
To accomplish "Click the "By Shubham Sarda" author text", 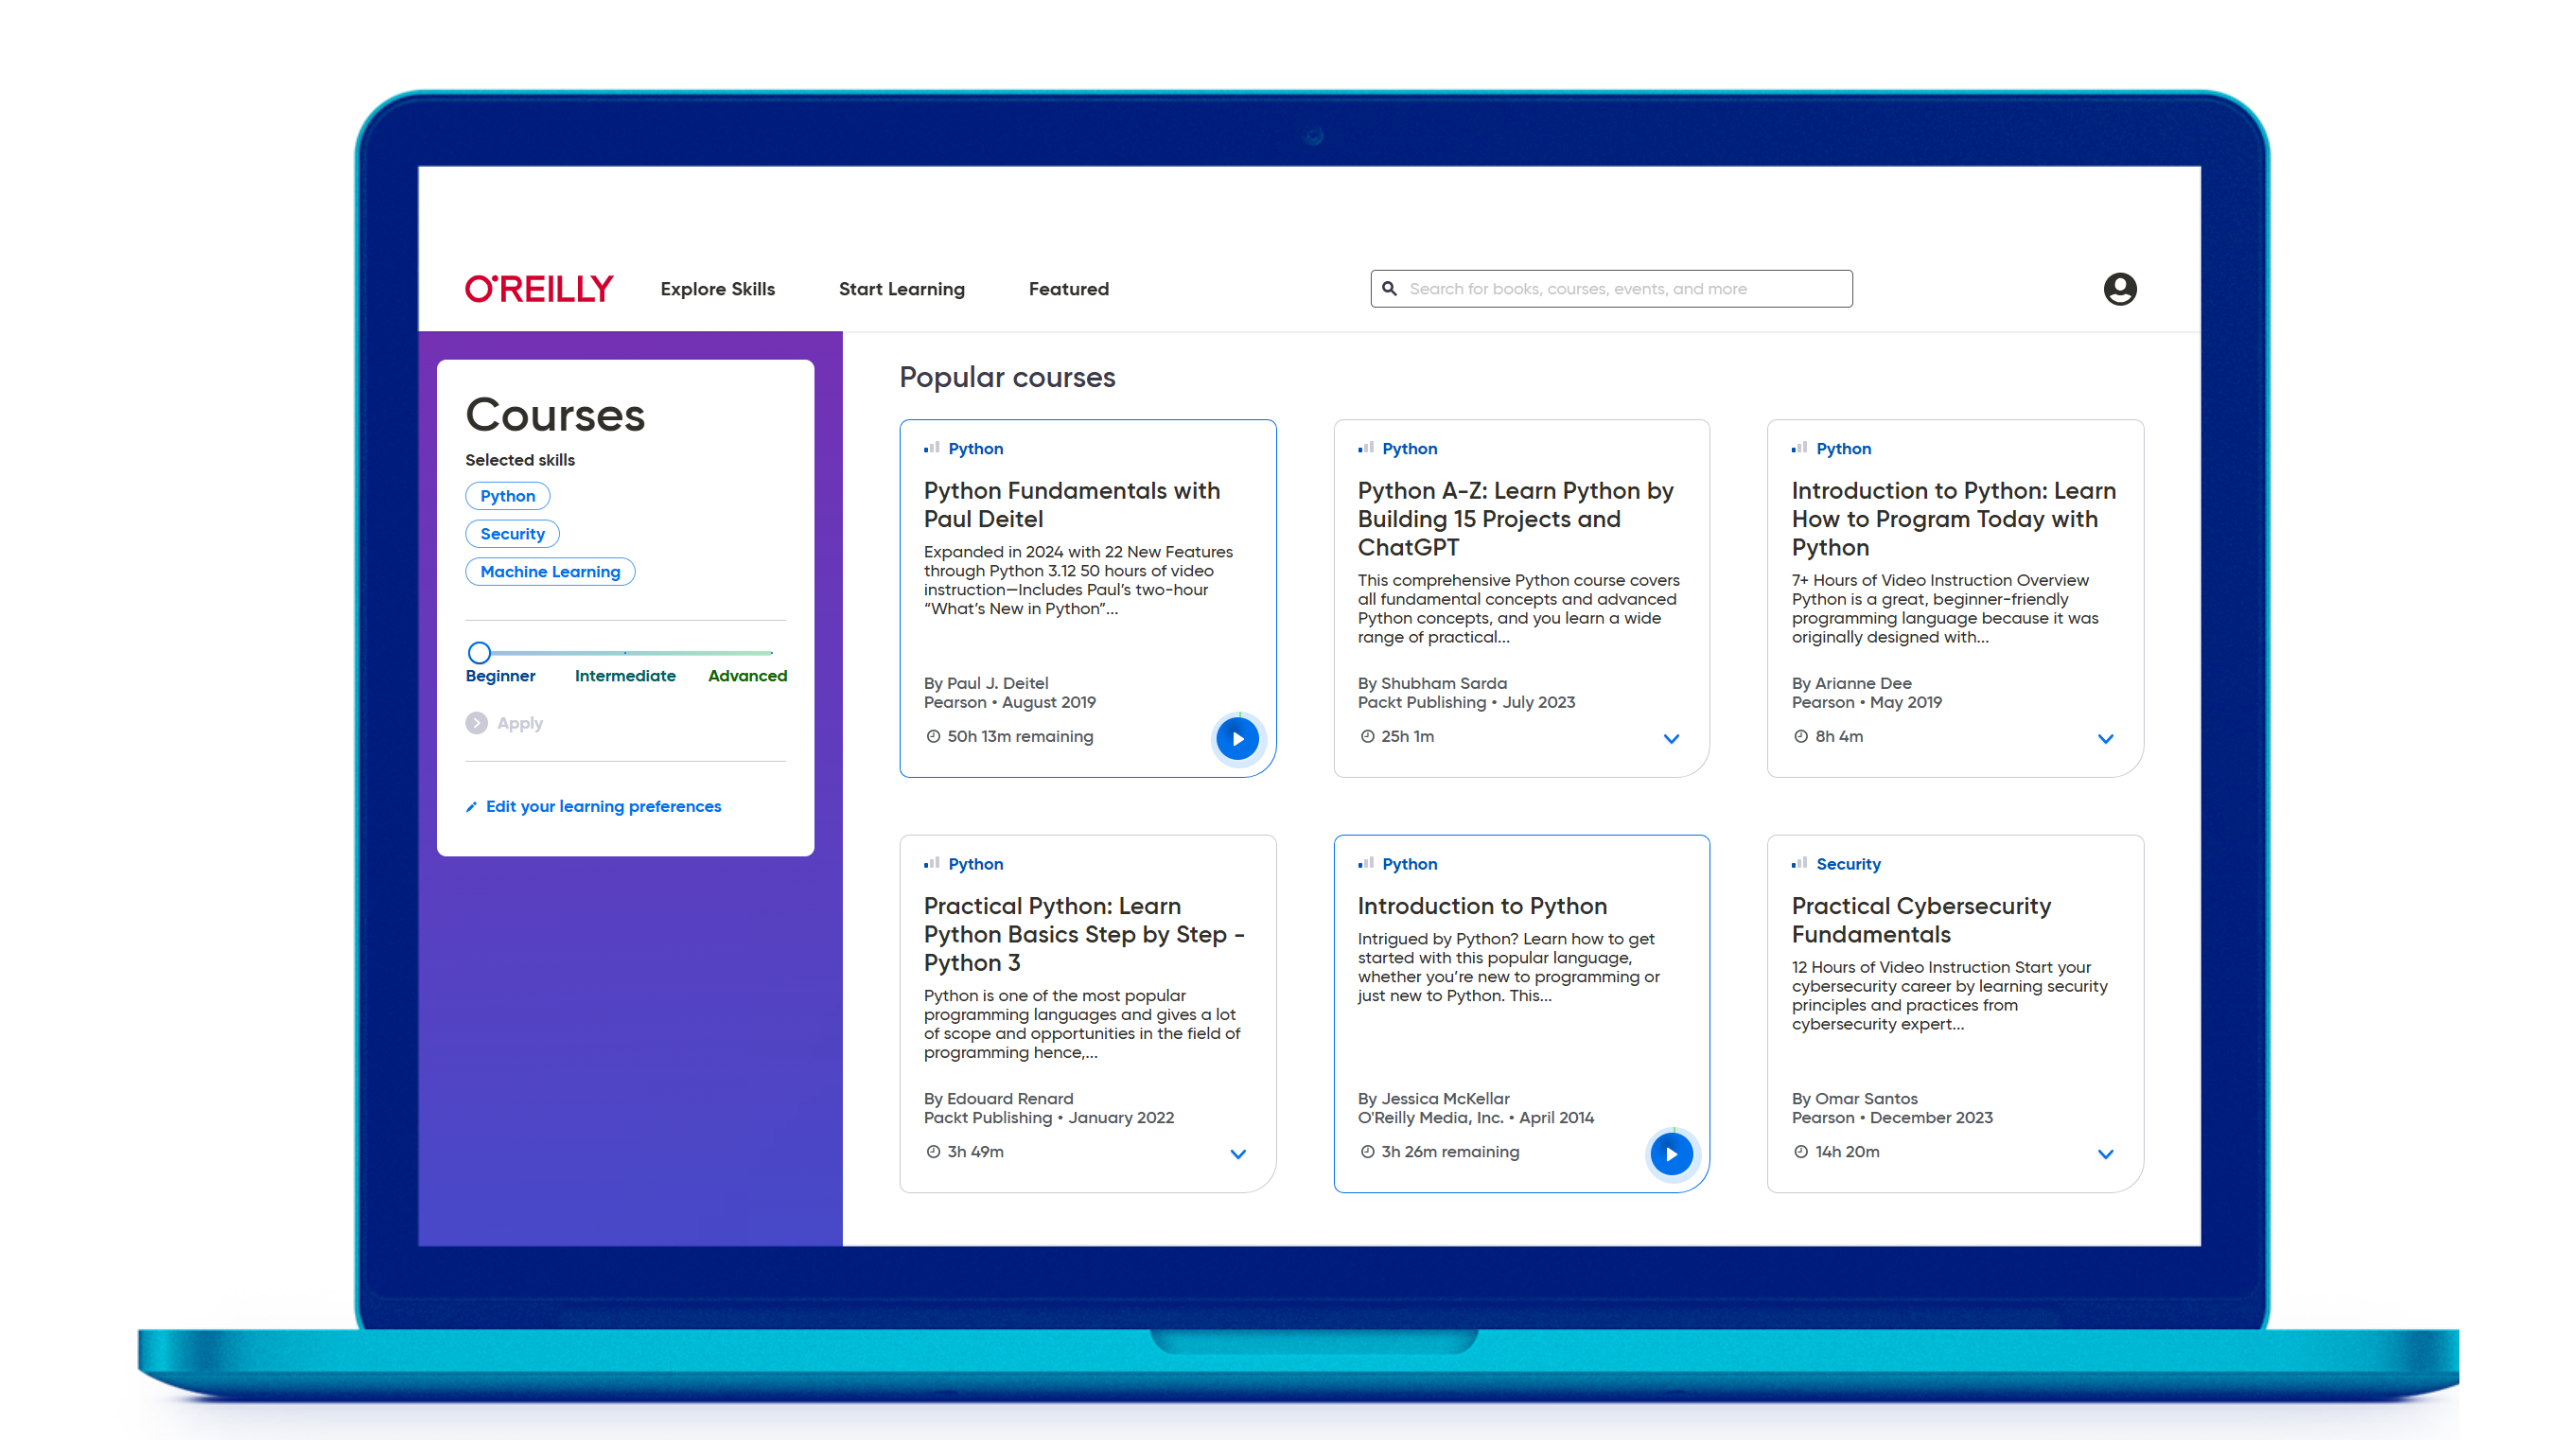I will 1431,684.
